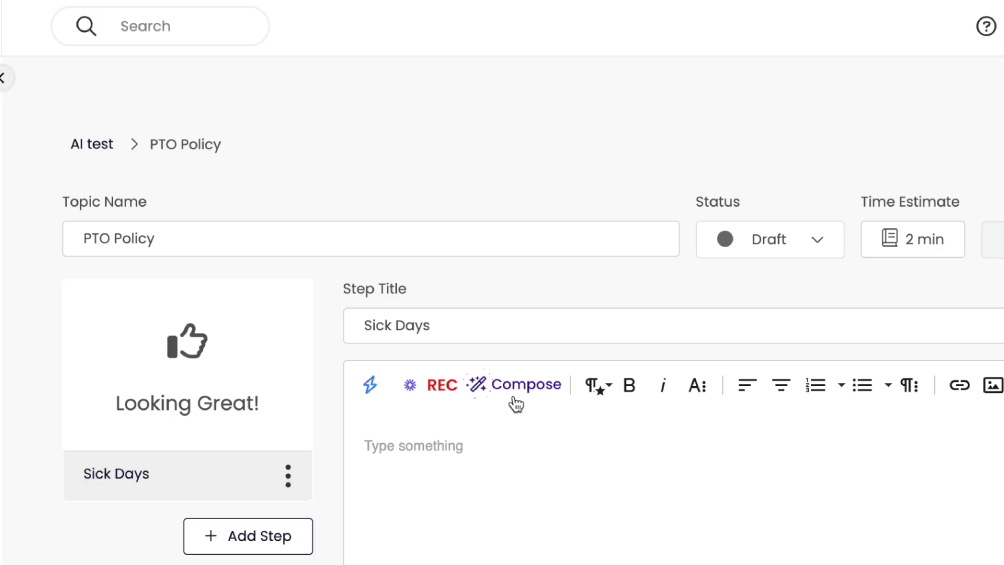Click the Topic Name input field

(371, 239)
